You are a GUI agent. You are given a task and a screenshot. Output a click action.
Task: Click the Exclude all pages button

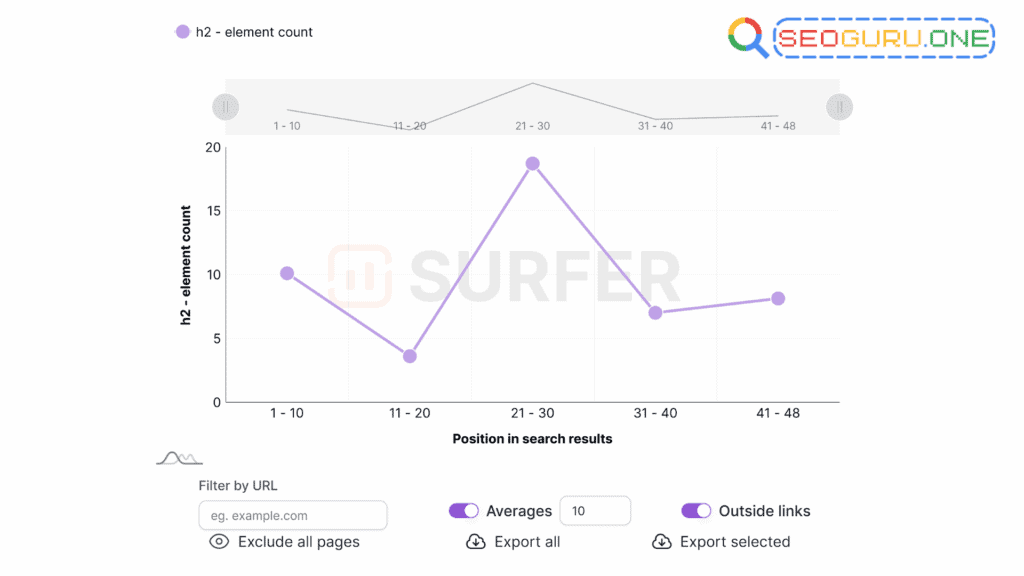tap(300, 541)
